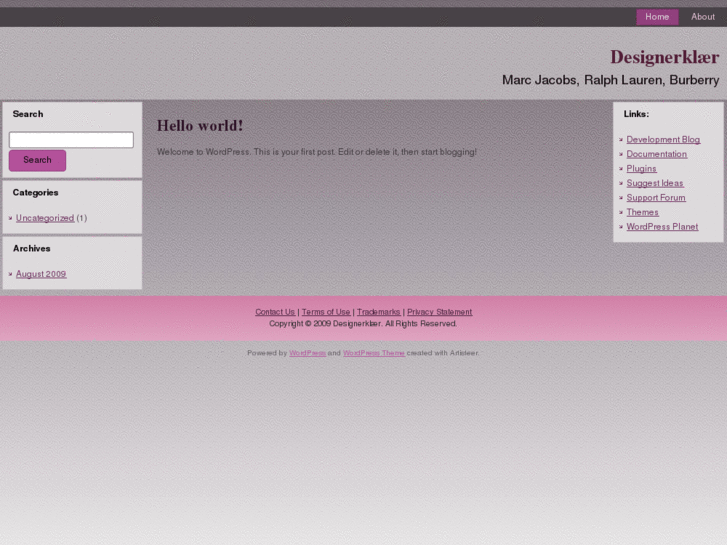Click Privacy Statement footer link
The height and width of the screenshot is (545, 727).
440,312
